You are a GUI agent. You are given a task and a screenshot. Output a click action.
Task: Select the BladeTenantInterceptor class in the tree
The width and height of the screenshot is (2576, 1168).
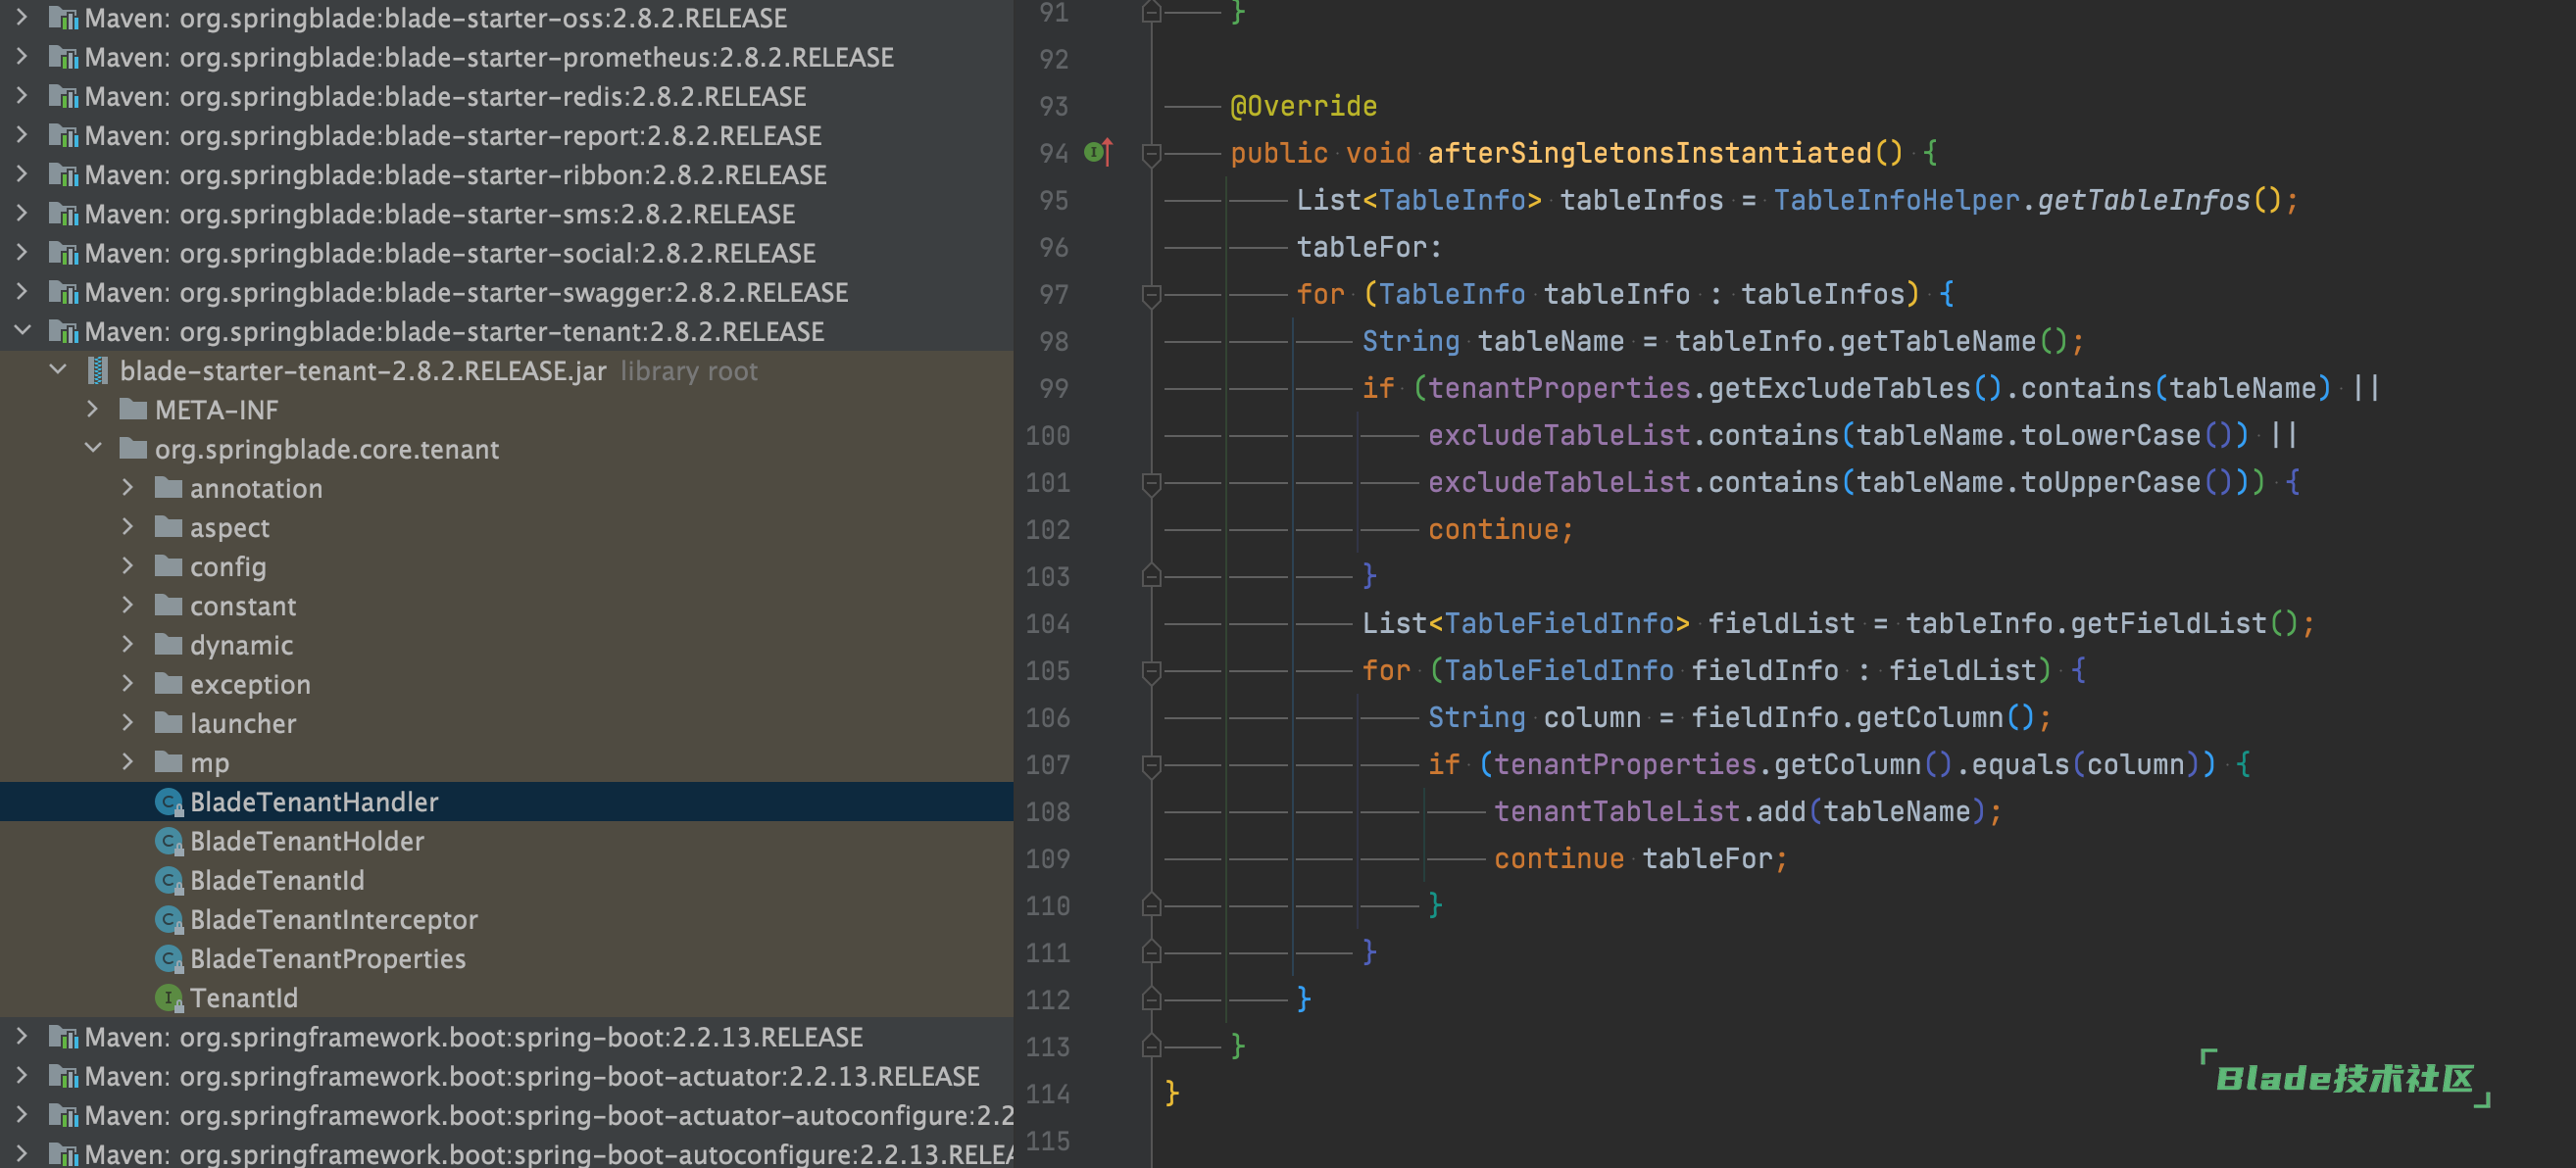click(507, 919)
